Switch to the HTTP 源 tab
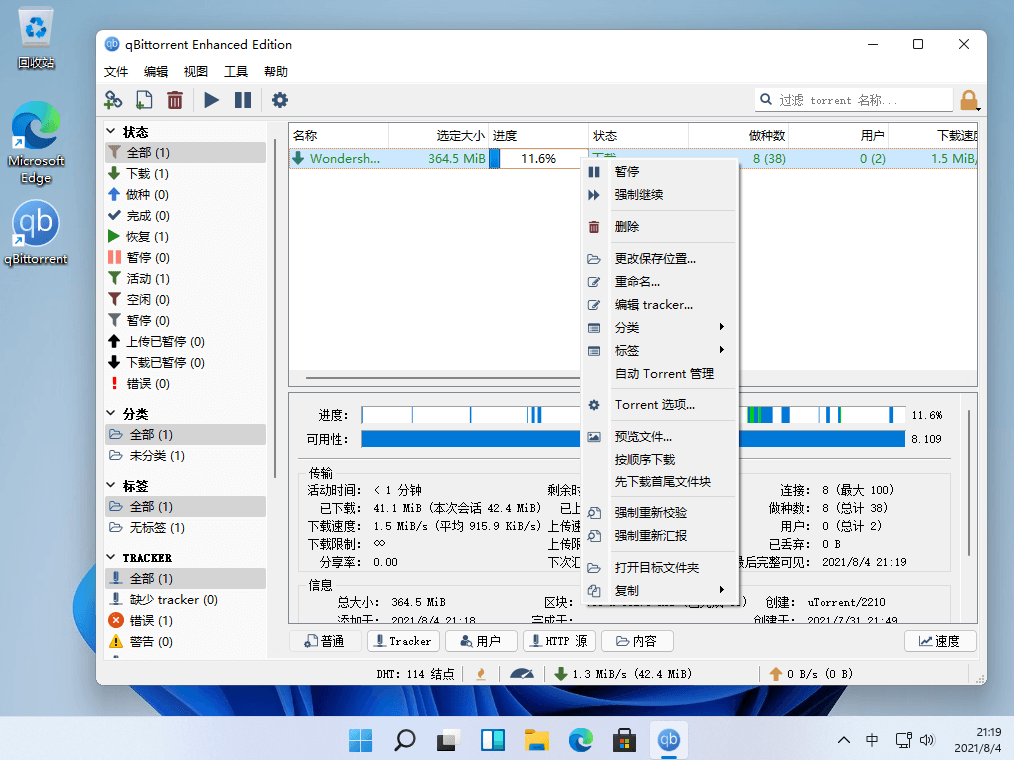Screen dimensions: 1014x760 pos(559,641)
